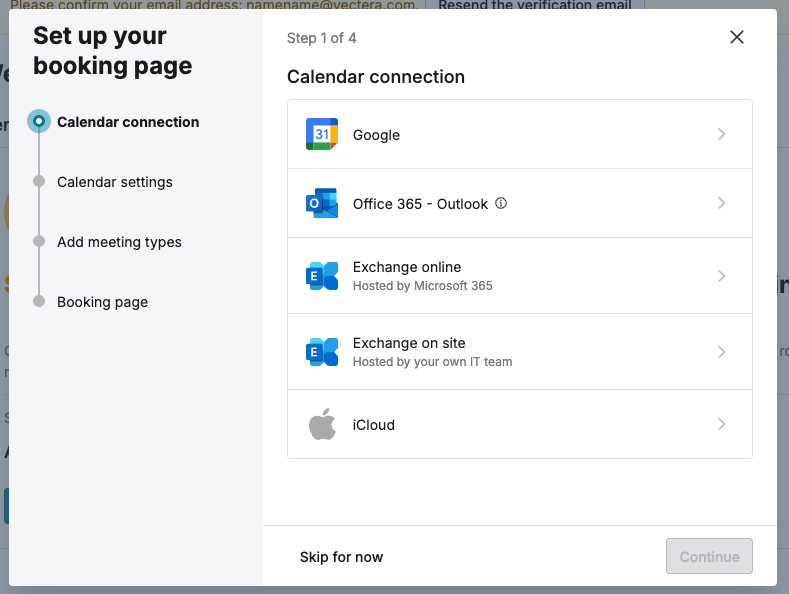Click the Office 365 Outlook icon
This screenshot has height=594, width=789.
coord(322,203)
